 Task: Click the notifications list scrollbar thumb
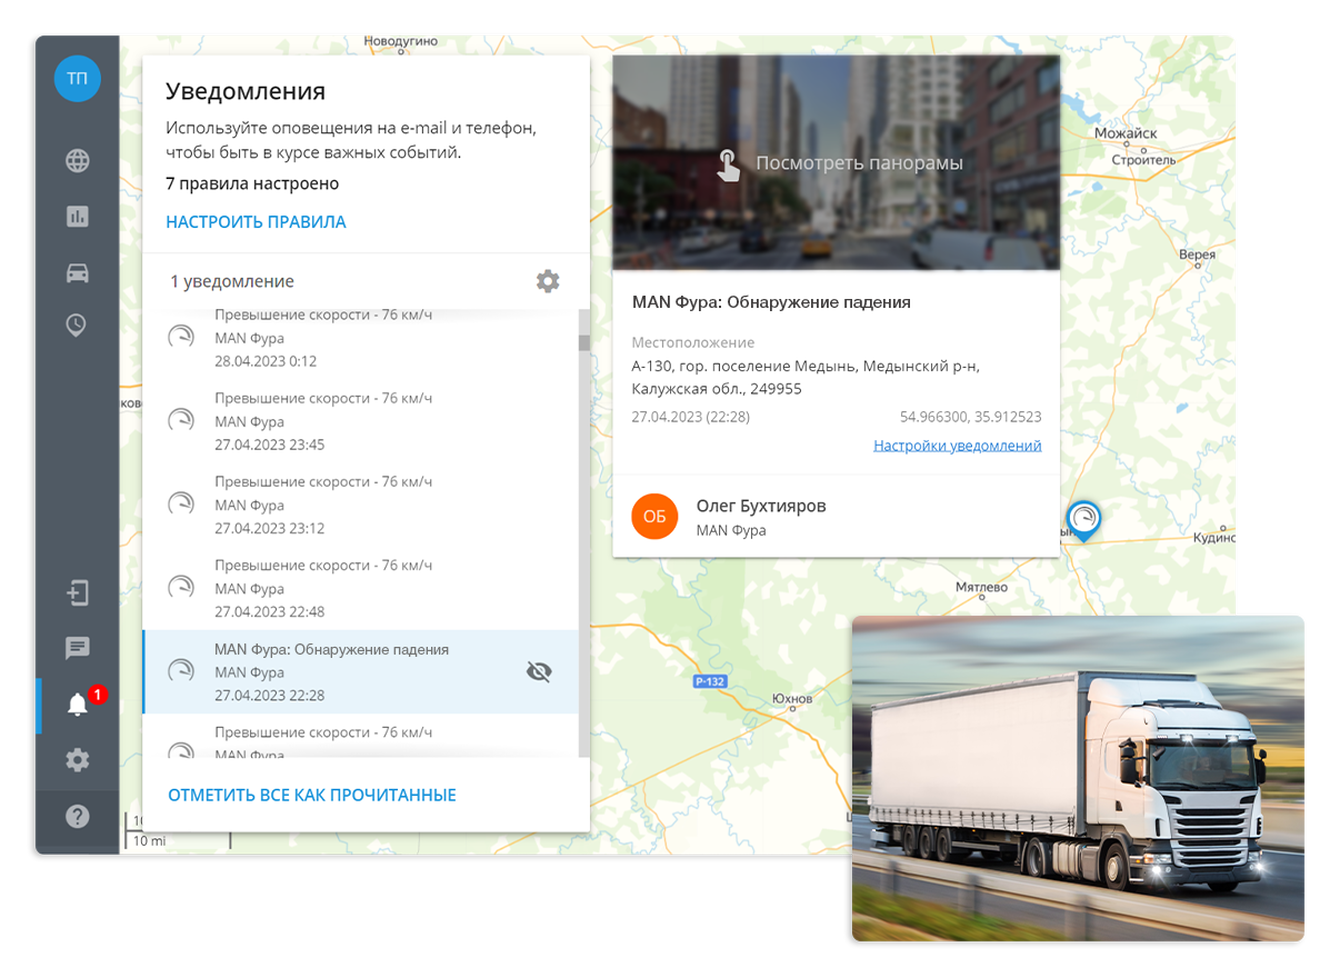pos(584,342)
